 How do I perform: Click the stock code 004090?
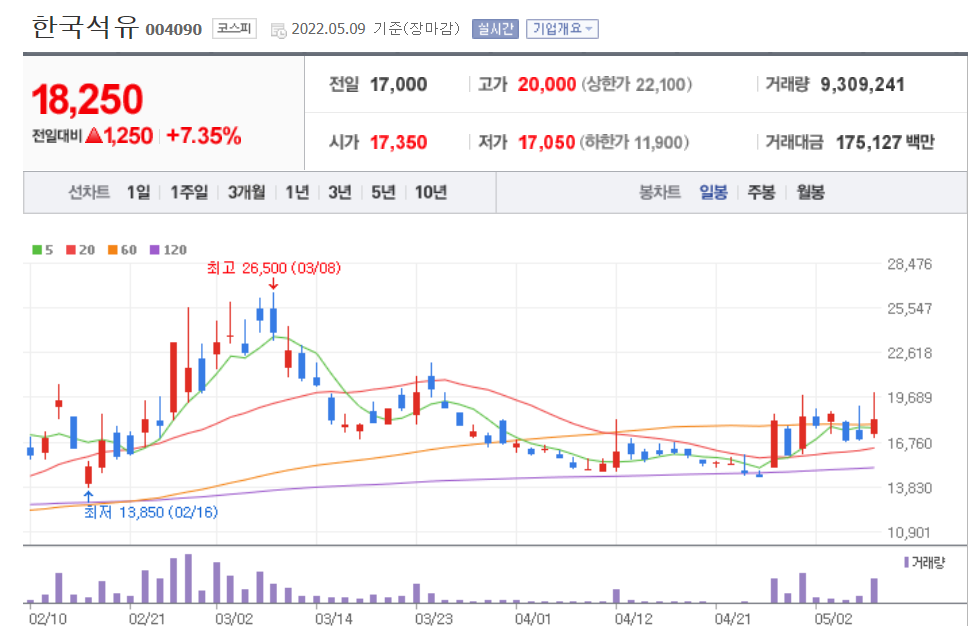click(x=173, y=30)
